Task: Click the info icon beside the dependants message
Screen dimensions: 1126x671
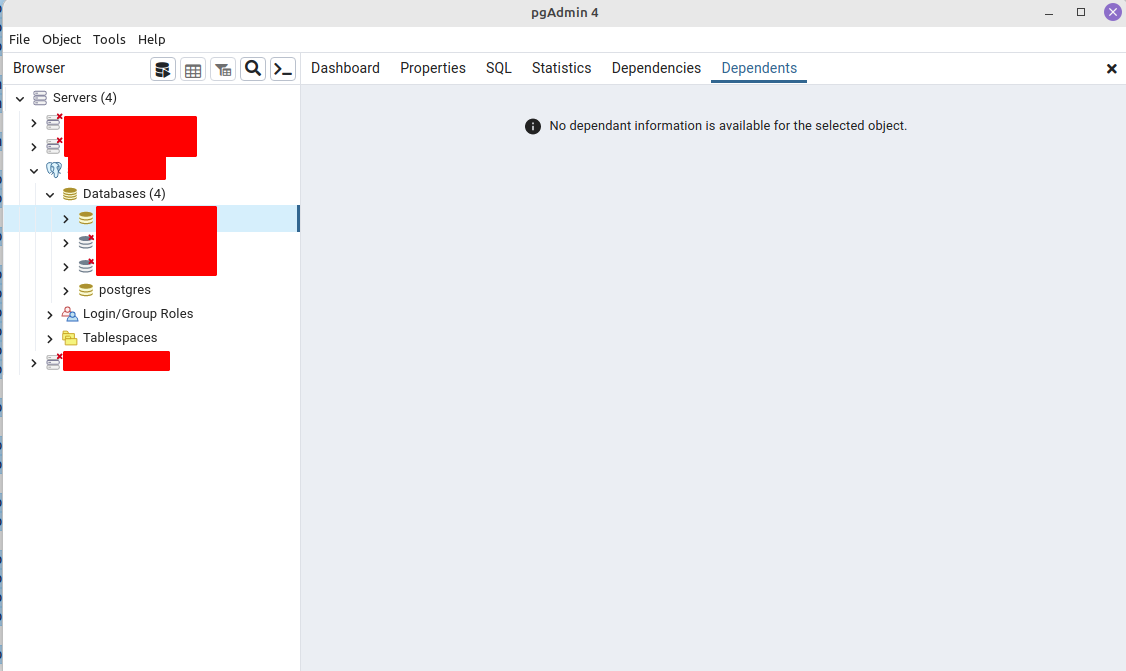Action: pos(533,126)
